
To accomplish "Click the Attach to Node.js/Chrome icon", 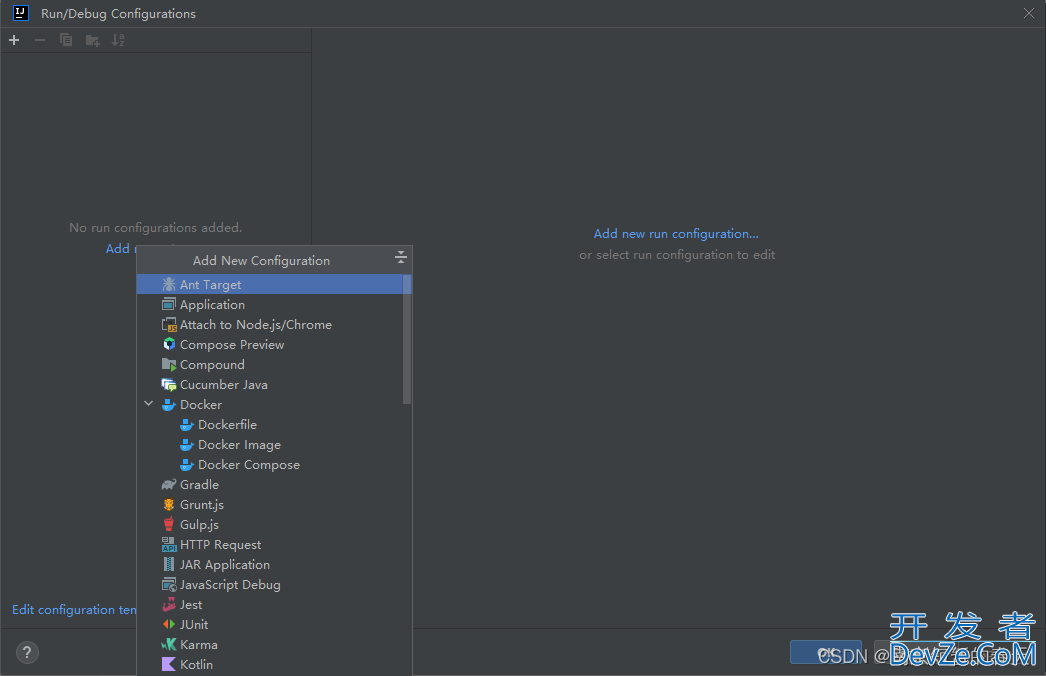I will coord(169,324).
